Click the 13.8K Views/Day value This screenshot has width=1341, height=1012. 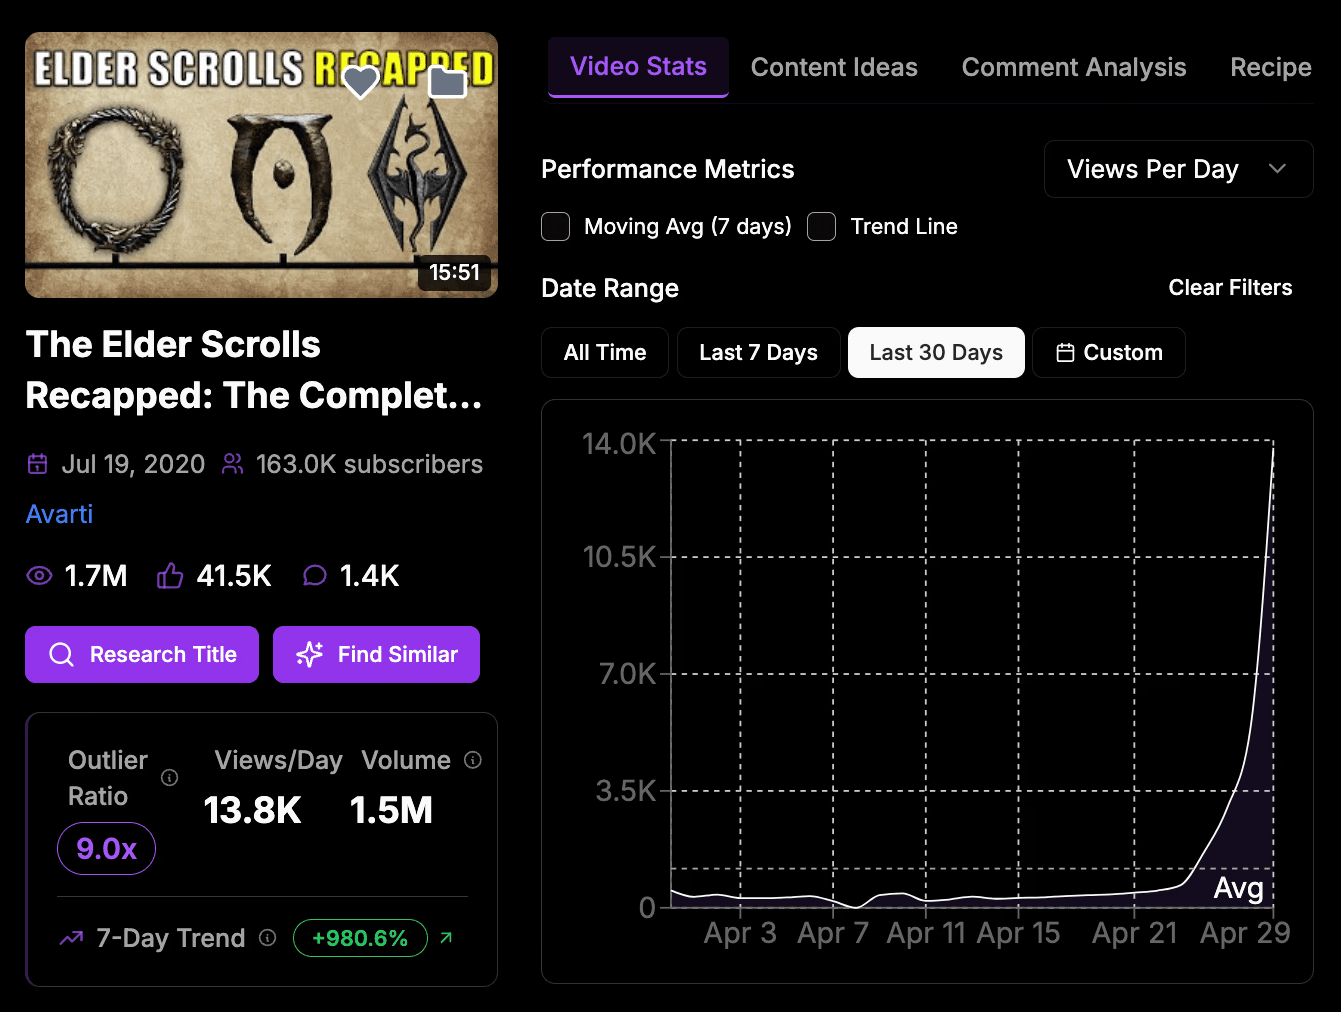coord(252,810)
